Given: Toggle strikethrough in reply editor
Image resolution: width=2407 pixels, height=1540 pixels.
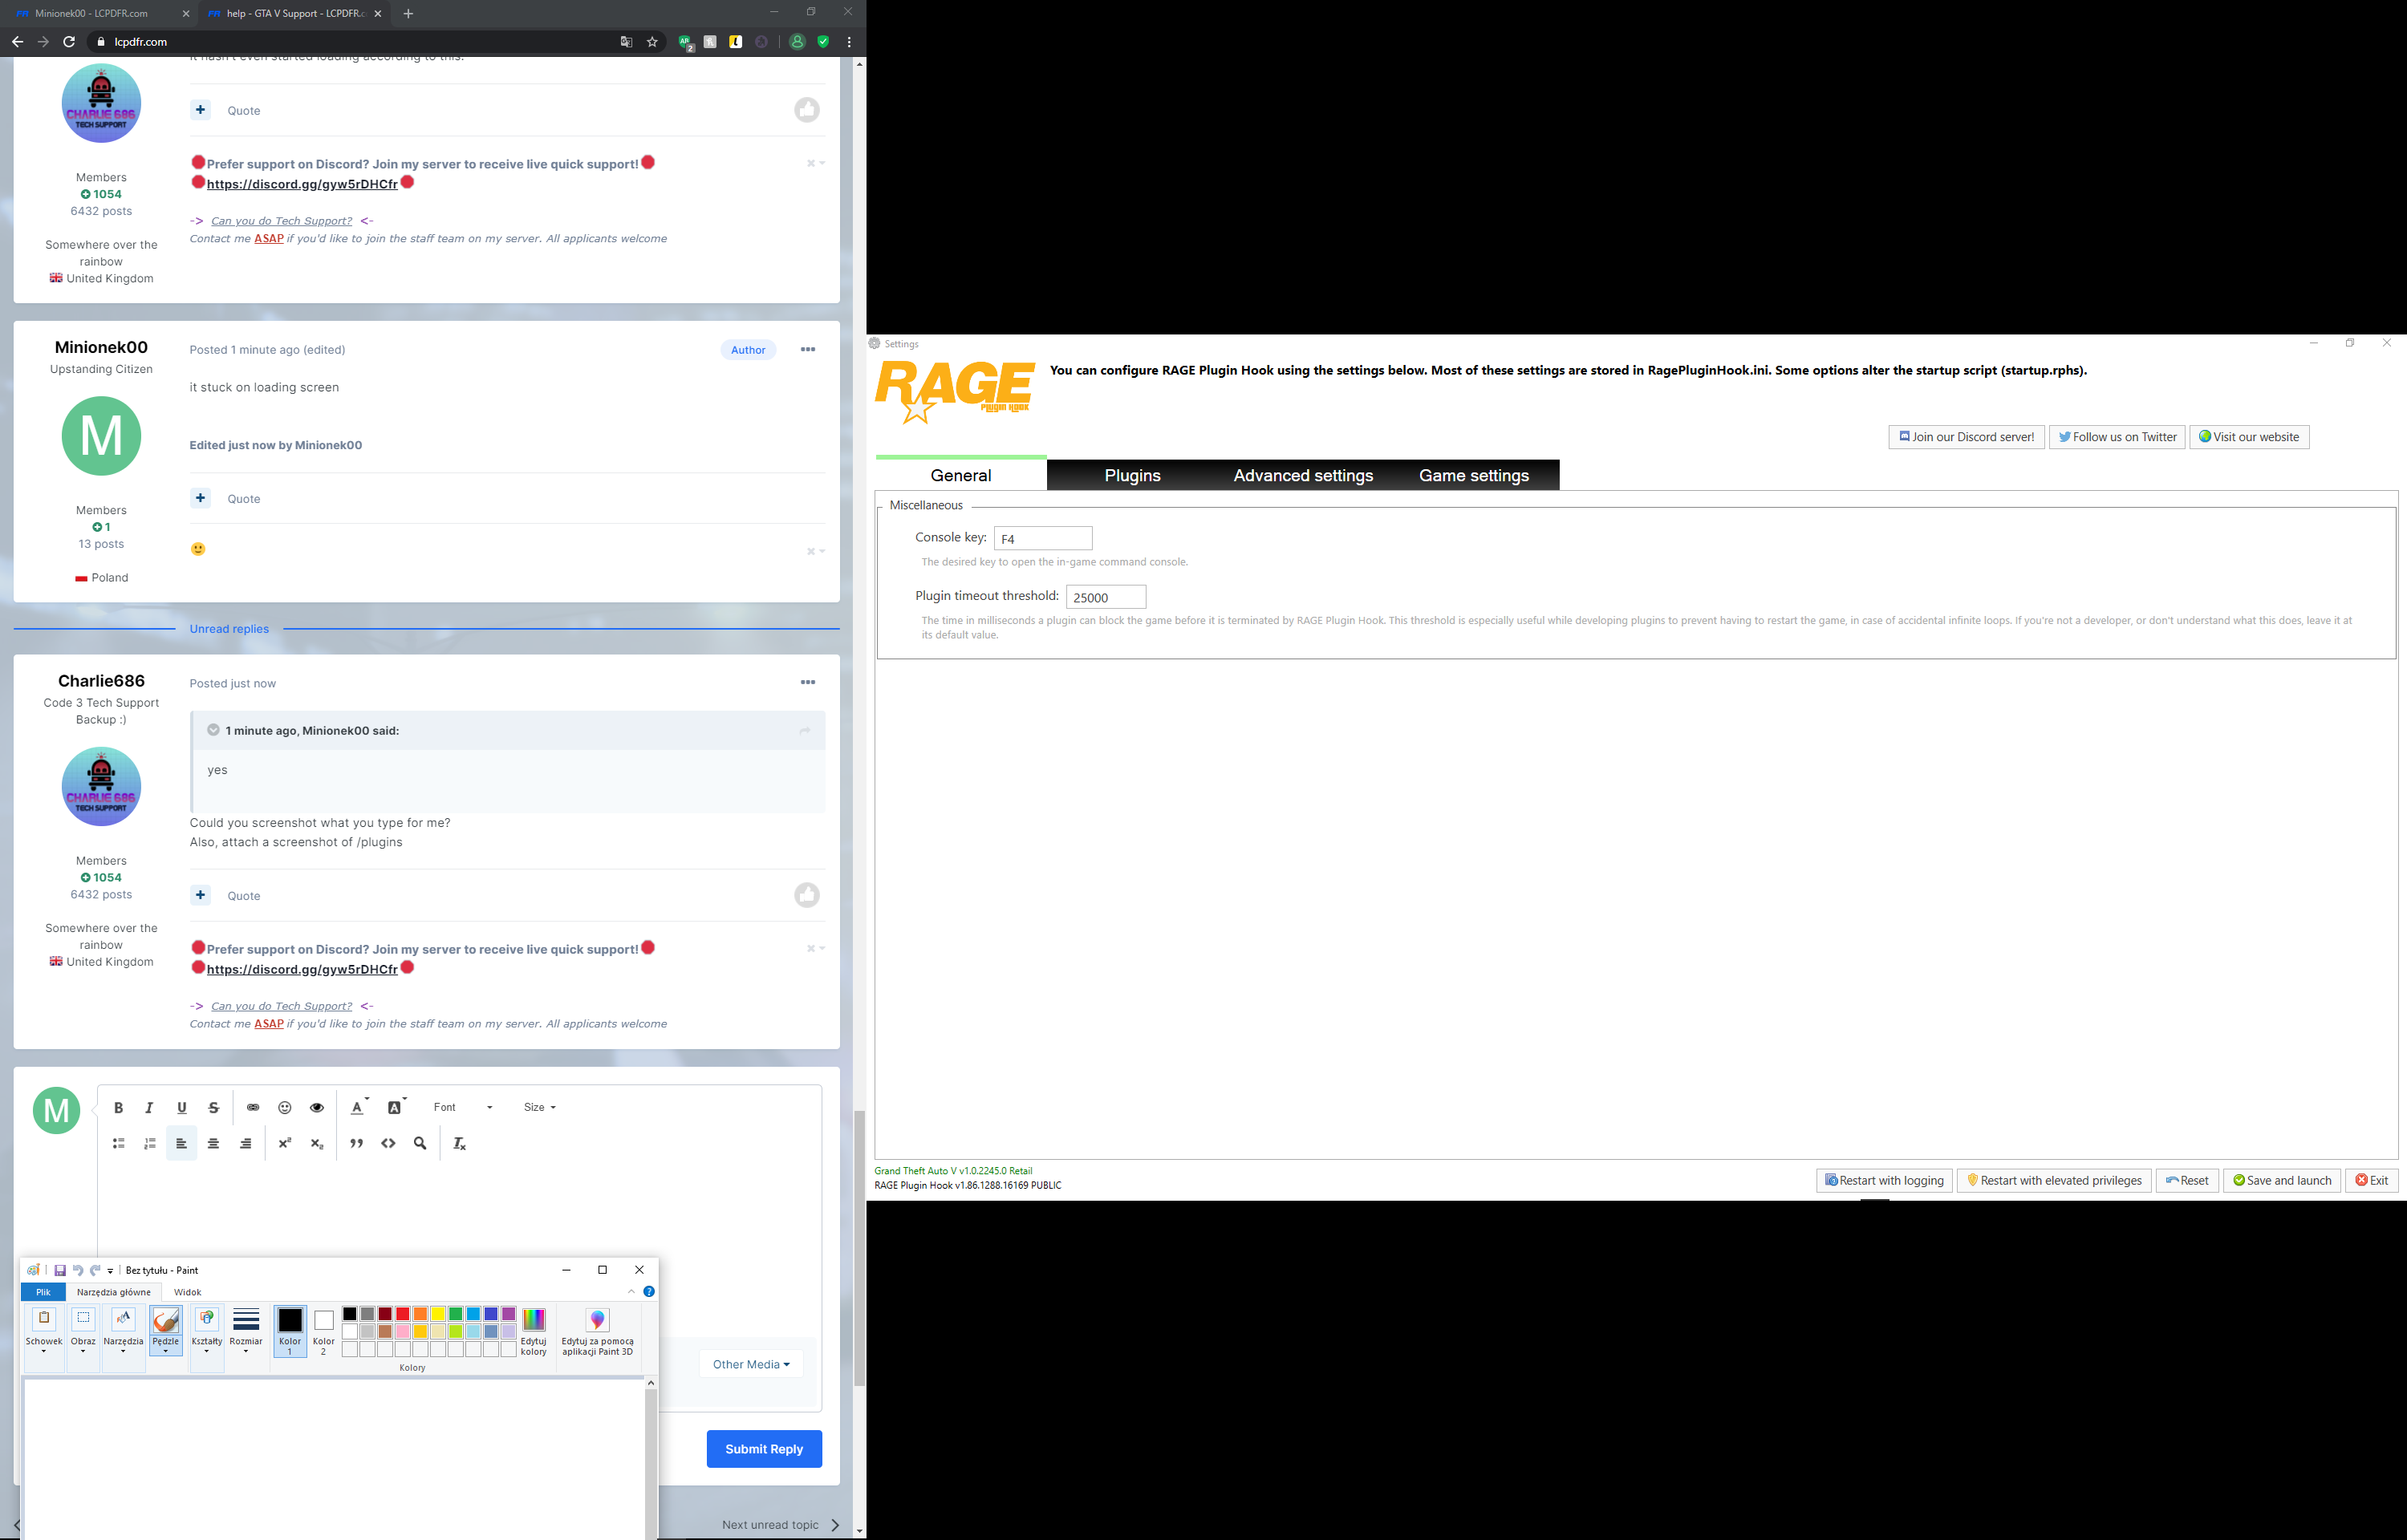Looking at the screenshot, I should point(213,1107).
